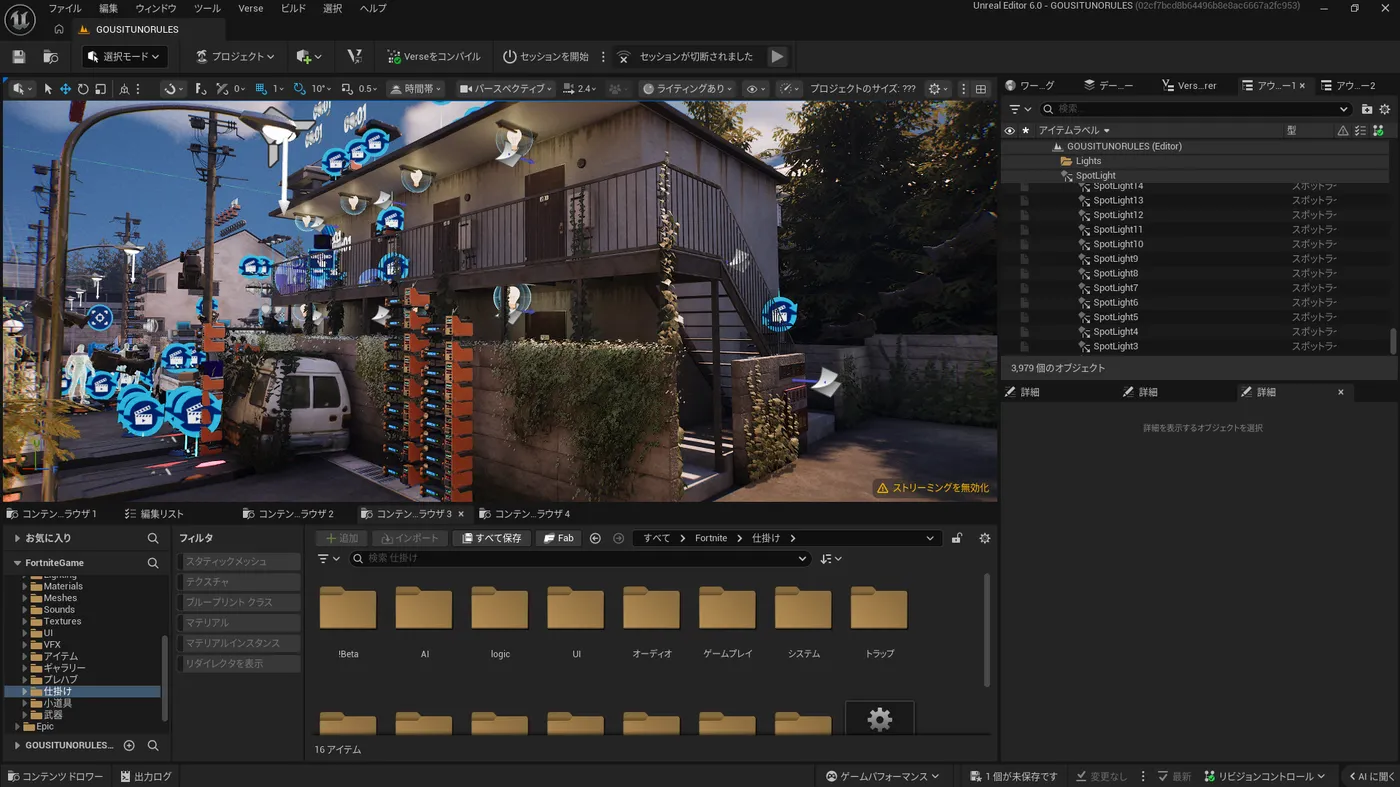1400x787 pixels.
Task: Open the 出力ログ panel from the status bar
Action: [146, 776]
